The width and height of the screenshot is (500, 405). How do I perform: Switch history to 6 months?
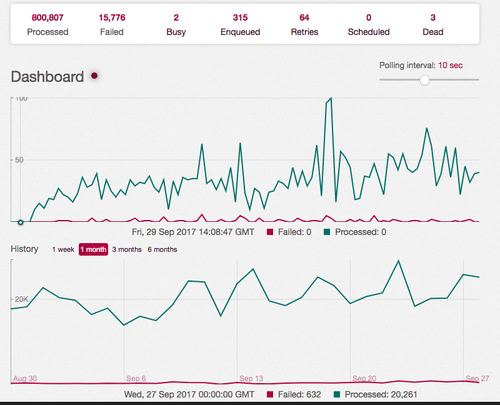coord(162,249)
